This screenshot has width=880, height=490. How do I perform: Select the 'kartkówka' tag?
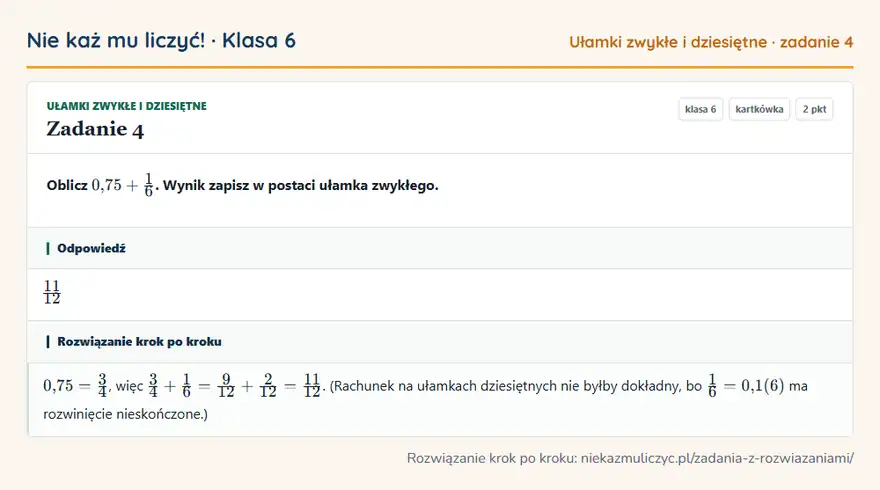point(759,109)
